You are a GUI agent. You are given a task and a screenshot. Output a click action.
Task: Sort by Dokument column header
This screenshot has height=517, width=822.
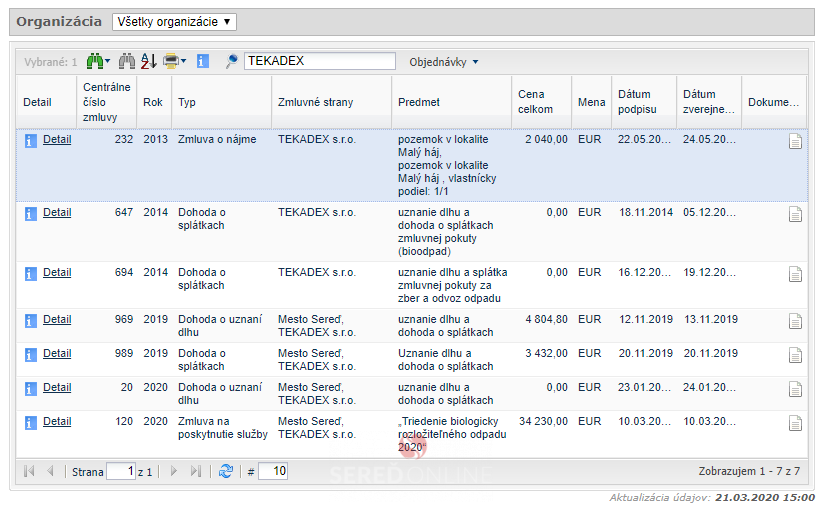click(x=774, y=102)
